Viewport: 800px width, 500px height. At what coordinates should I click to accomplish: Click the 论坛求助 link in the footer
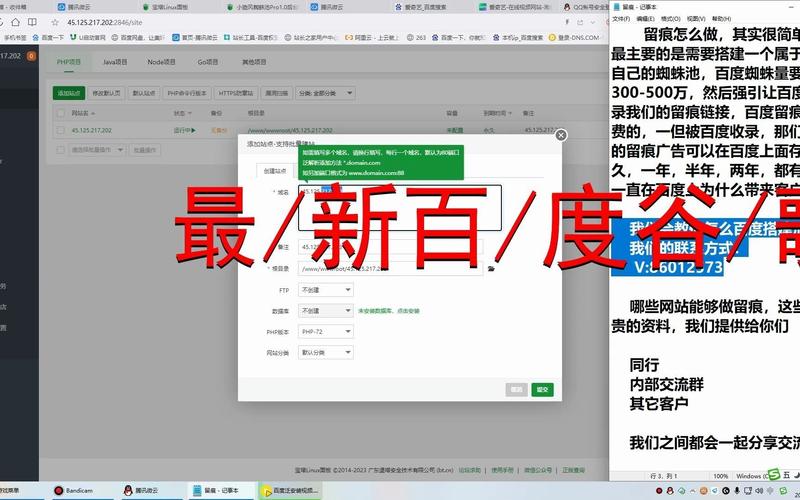click(x=469, y=470)
